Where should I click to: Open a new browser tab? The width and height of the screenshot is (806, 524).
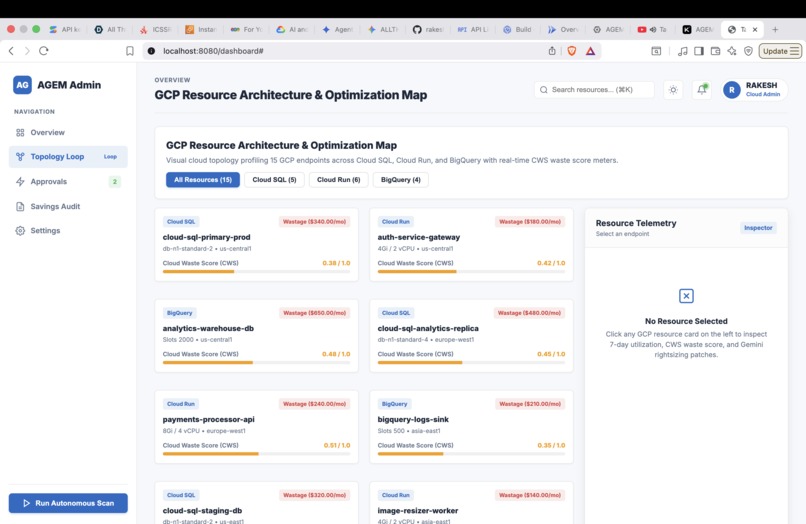click(x=775, y=29)
